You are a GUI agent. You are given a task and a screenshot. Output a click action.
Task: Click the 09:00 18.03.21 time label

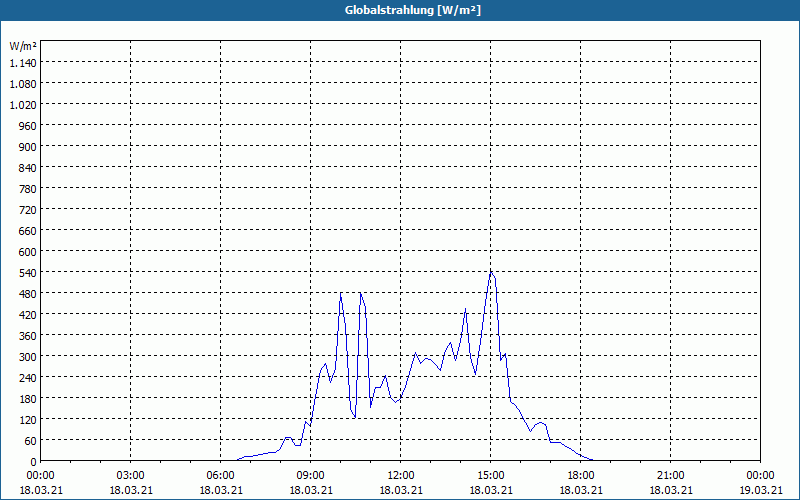pyautogui.click(x=311, y=483)
